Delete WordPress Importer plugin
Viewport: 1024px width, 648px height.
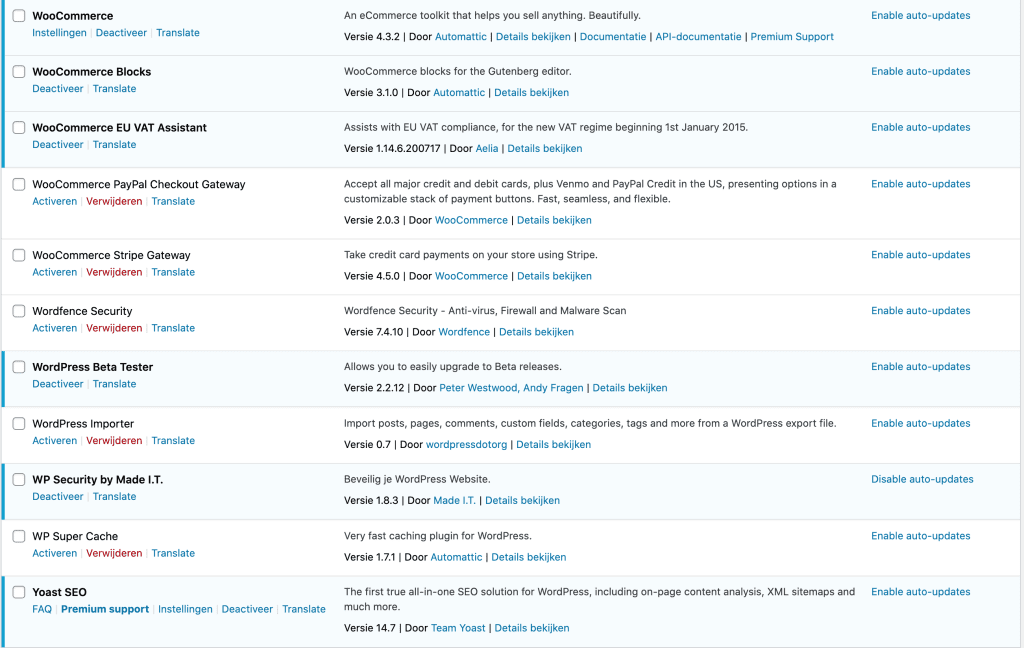[x=114, y=441]
